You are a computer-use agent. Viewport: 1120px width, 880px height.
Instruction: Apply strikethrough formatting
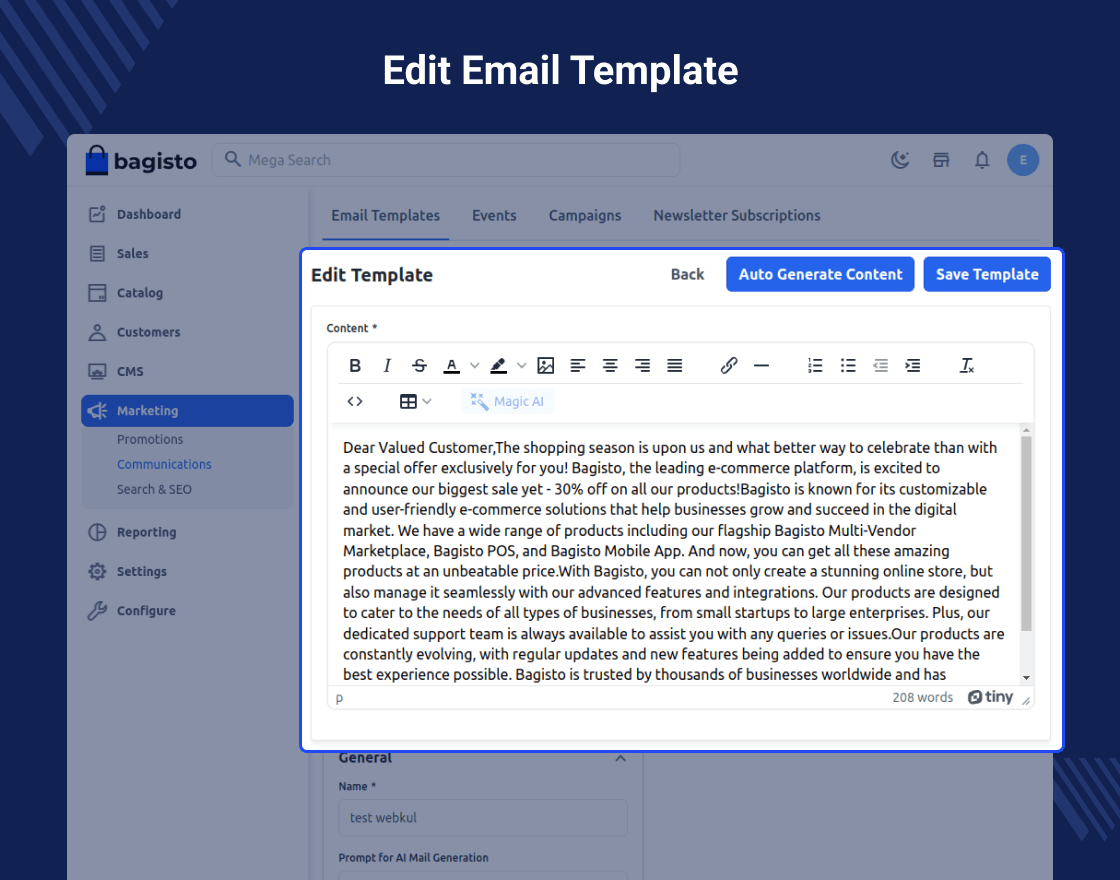pyautogui.click(x=419, y=366)
